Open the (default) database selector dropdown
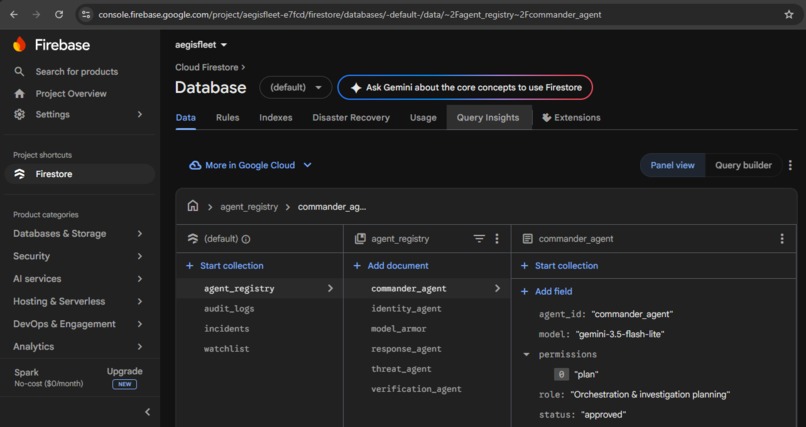 tap(296, 87)
